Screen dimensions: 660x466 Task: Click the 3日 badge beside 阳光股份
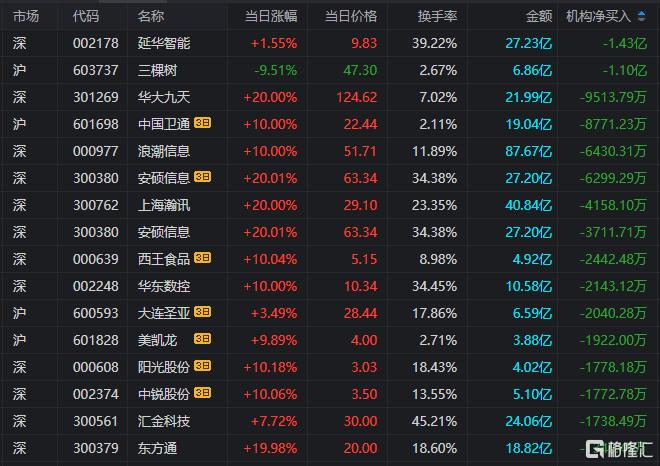pos(202,365)
